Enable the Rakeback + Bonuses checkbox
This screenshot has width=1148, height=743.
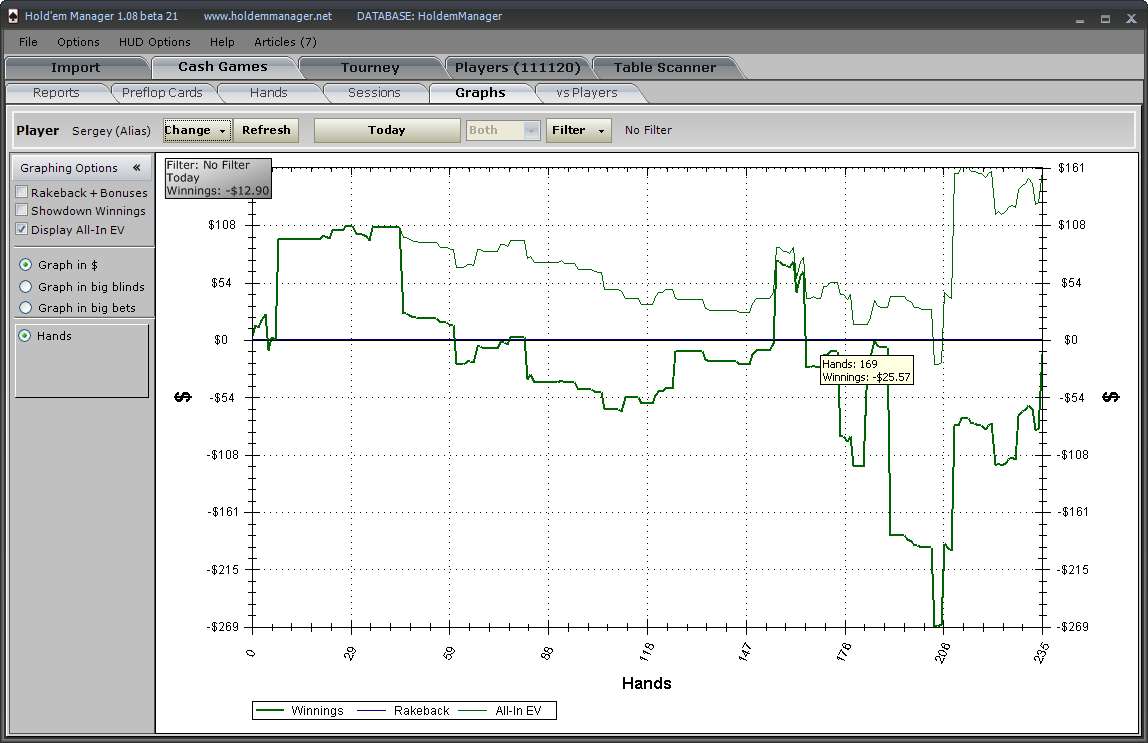[x=22, y=192]
